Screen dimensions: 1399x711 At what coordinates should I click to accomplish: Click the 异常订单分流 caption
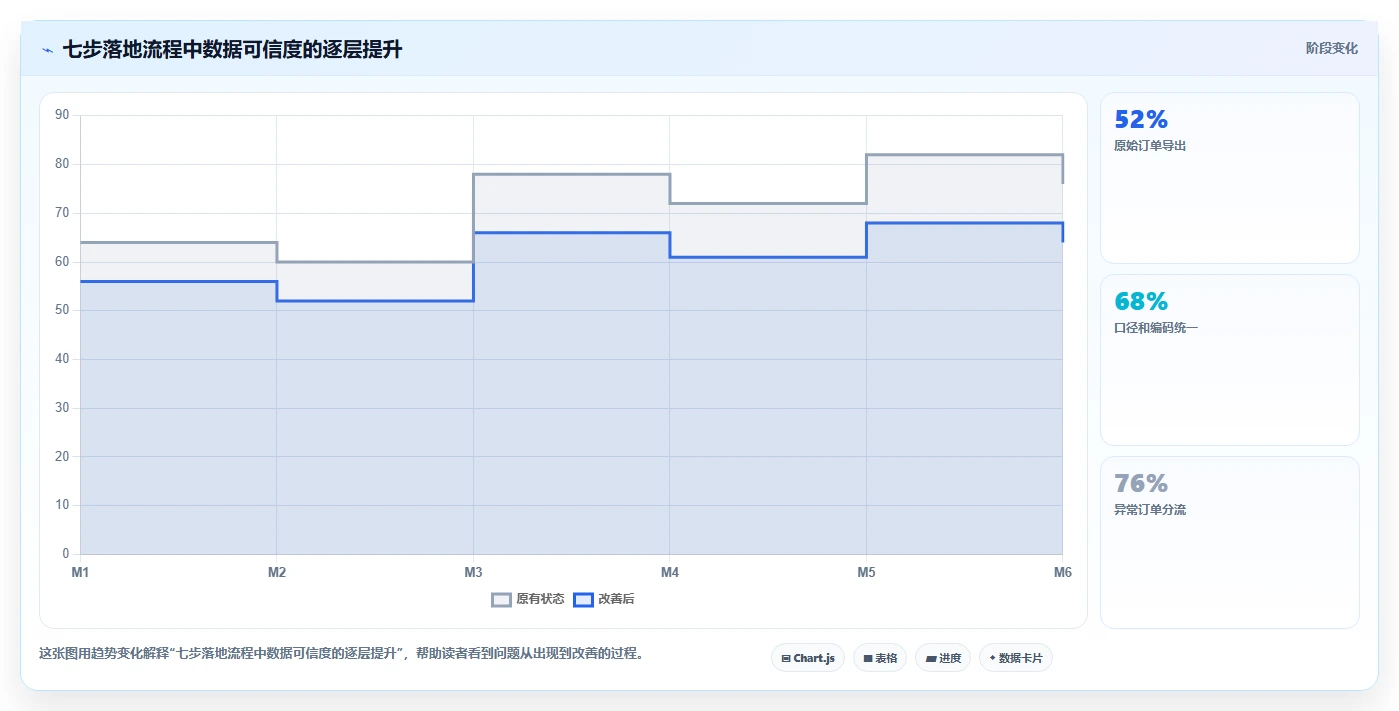(1150, 510)
